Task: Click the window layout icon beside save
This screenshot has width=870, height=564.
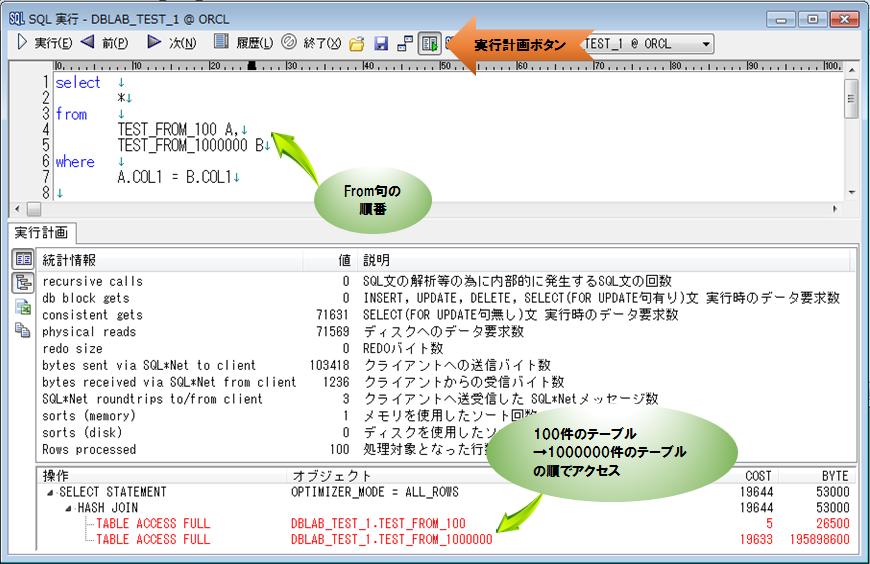Action: (x=405, y=44)
